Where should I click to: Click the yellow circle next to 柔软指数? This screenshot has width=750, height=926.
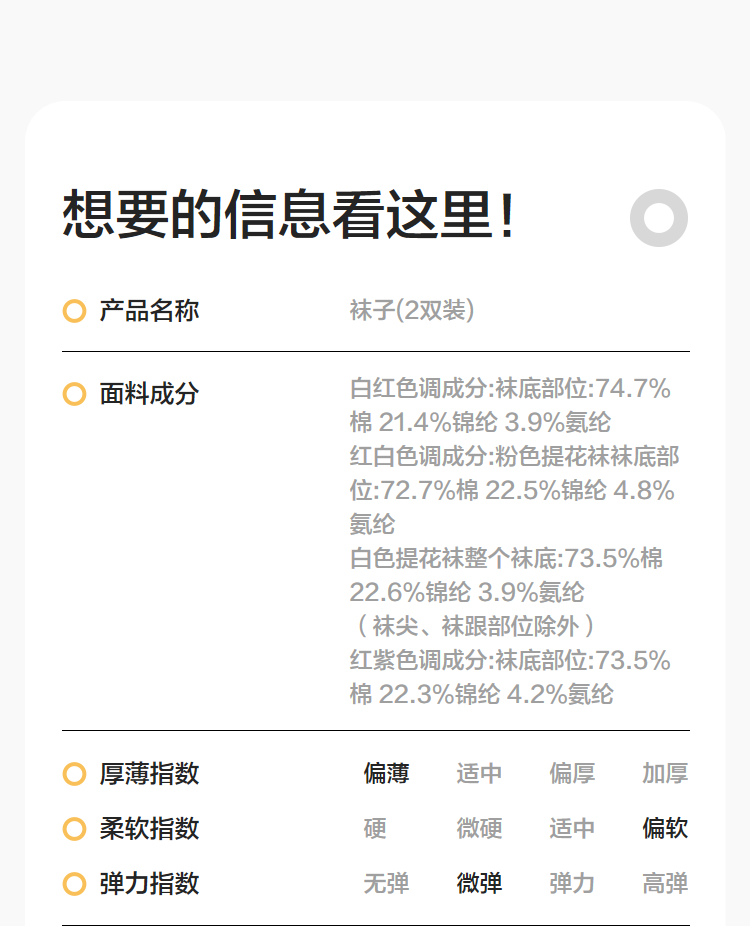pyautogui.click(x=74, y=829)
